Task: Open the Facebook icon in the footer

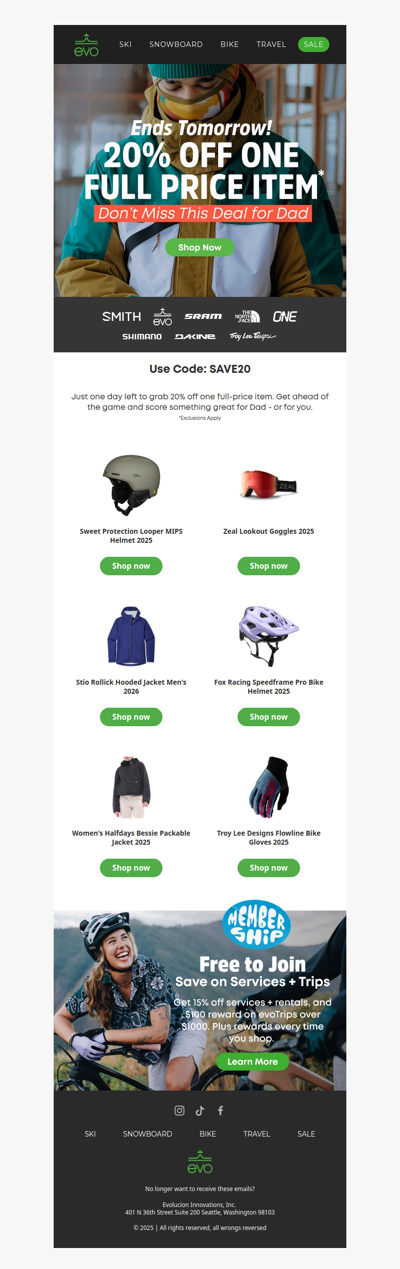Action: [220, 1110]
